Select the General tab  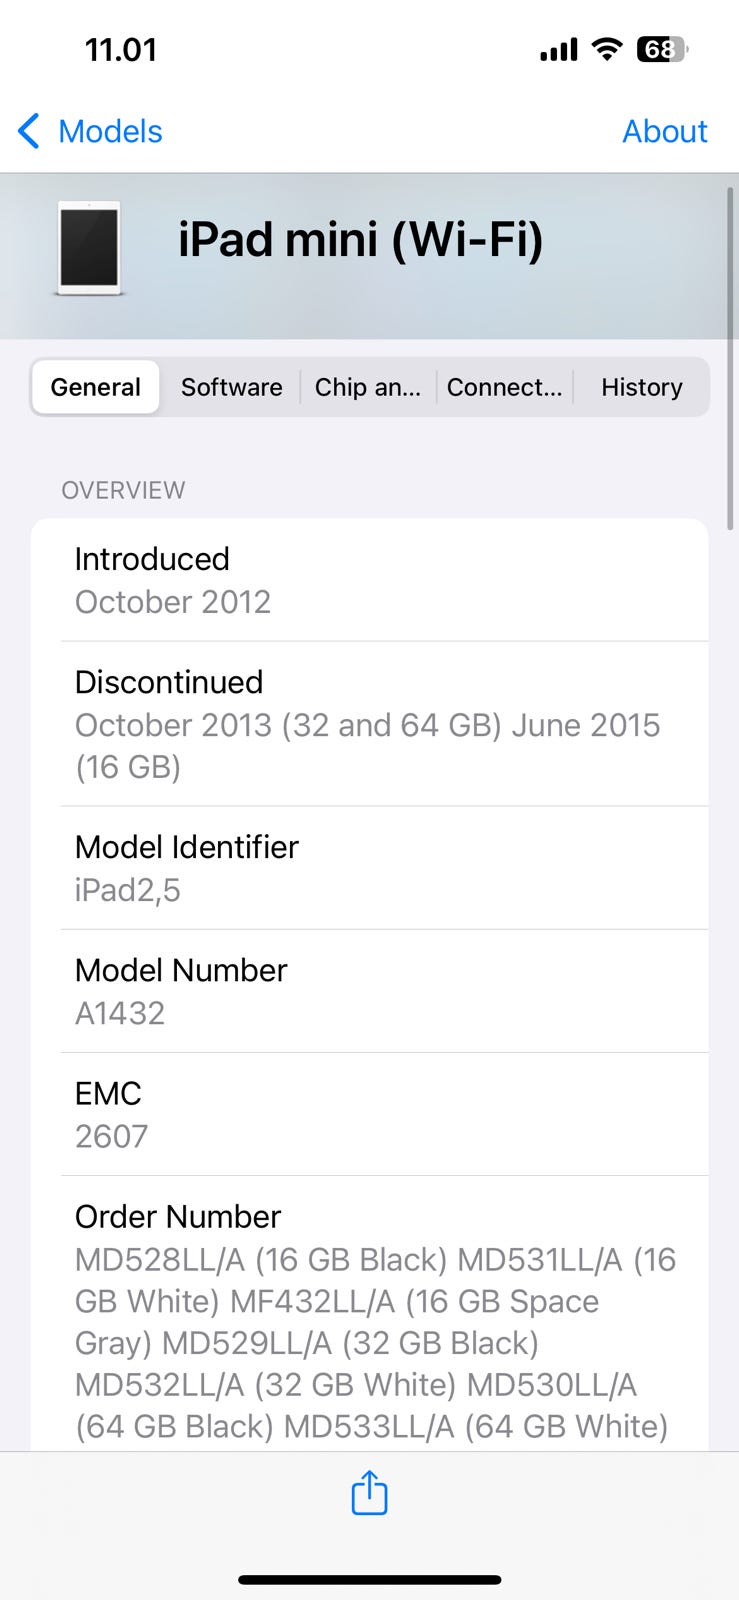(96, 387)
